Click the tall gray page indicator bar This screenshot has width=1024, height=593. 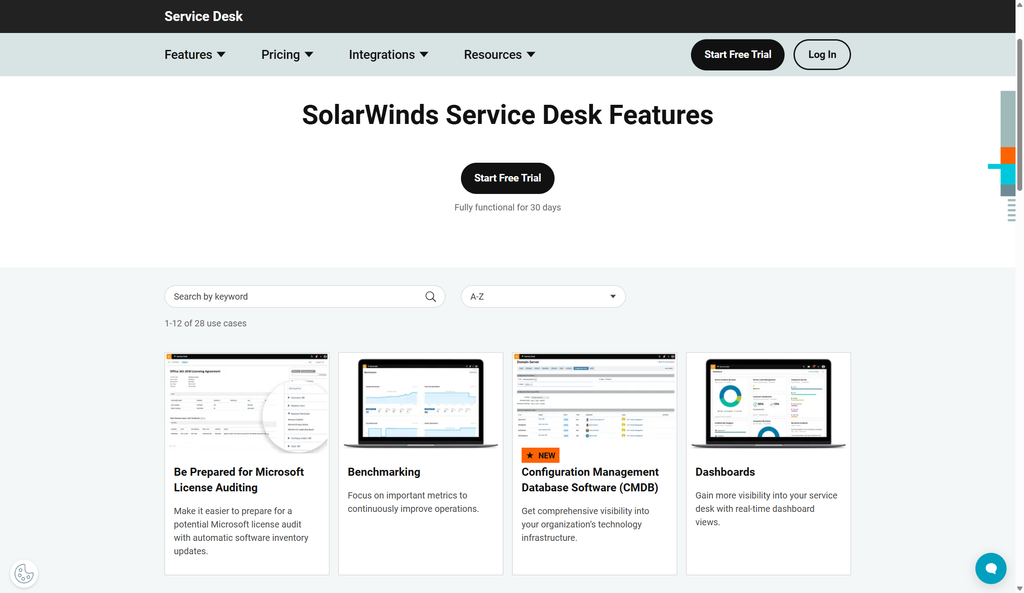(x=1007, y=120)
